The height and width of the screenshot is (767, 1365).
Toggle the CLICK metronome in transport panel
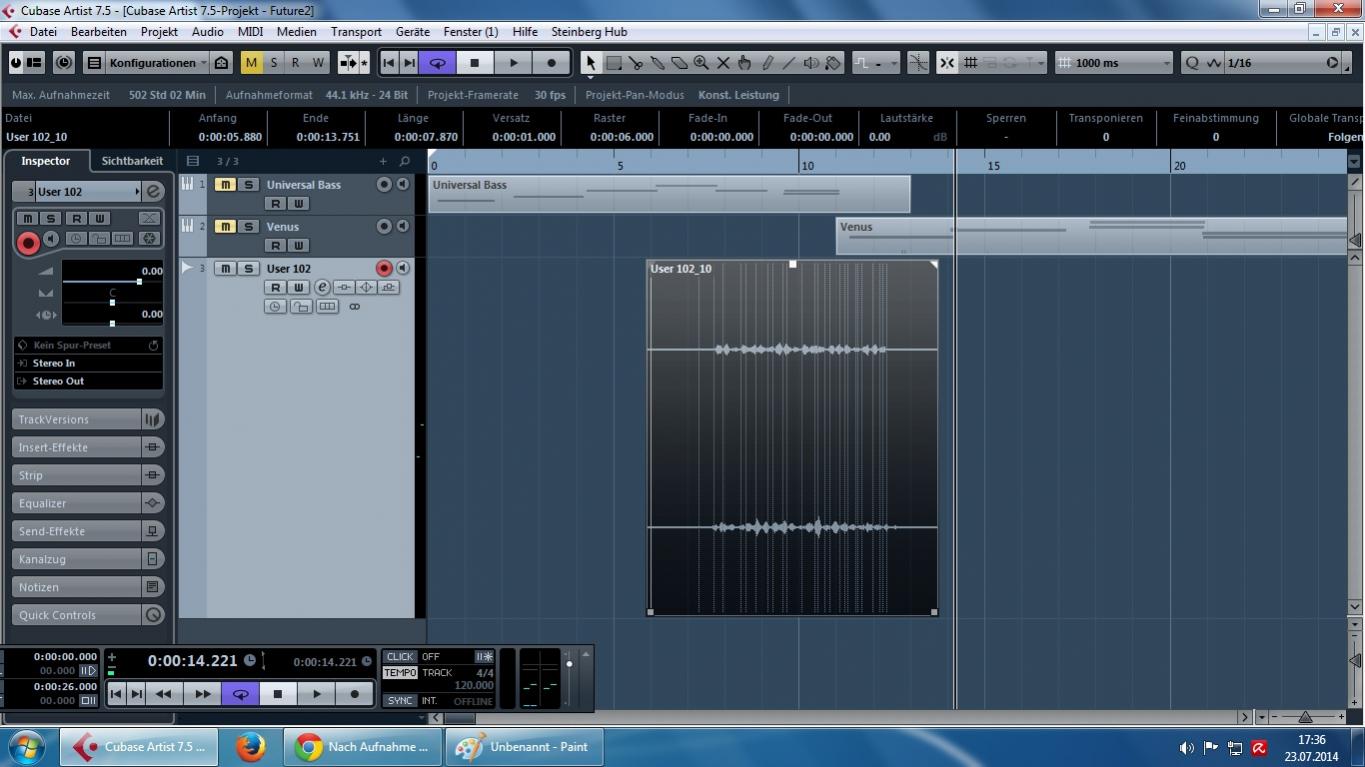point(400,657)
